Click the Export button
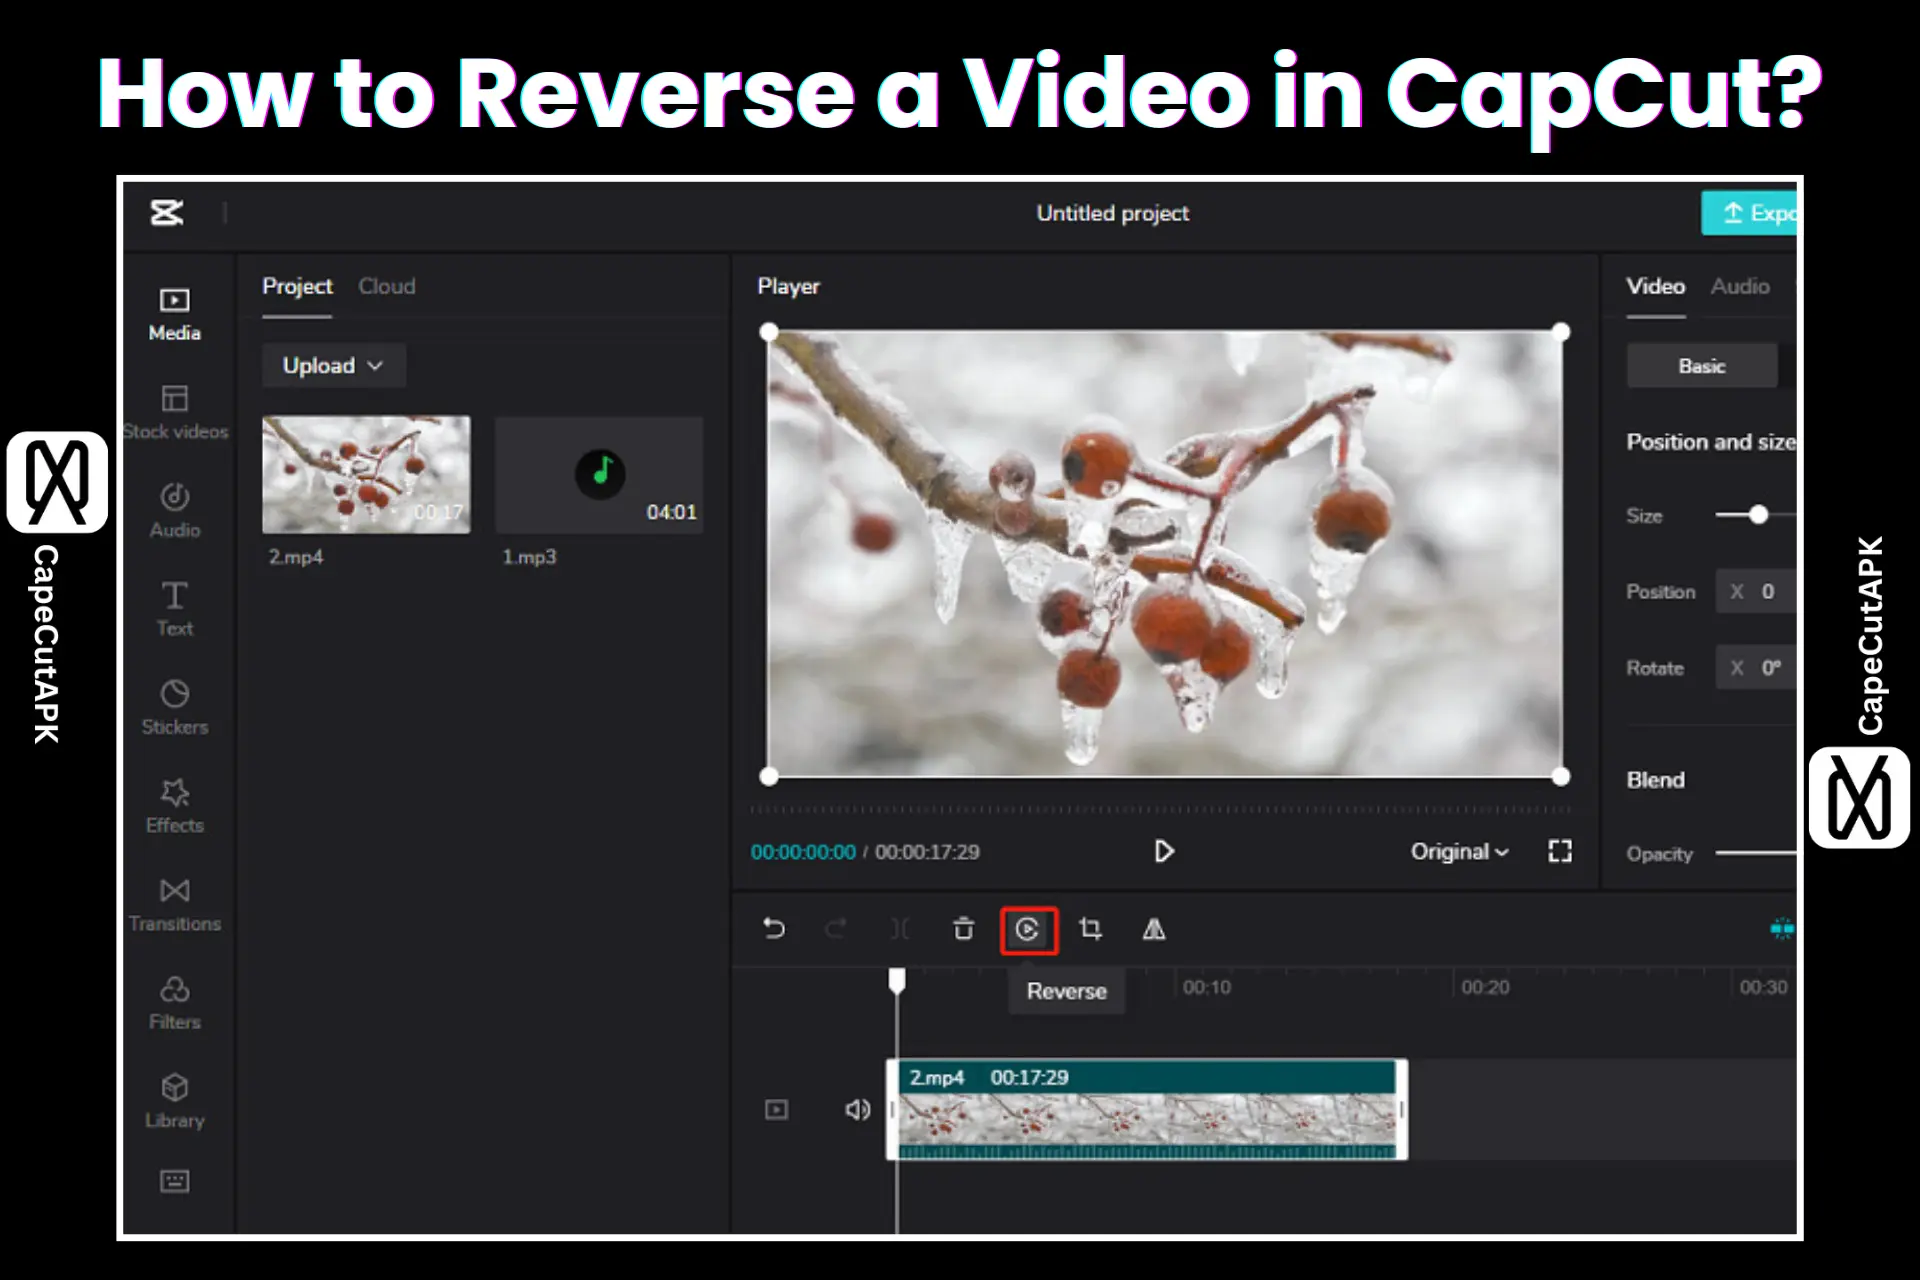The width and height of the screenshot is (1920, 1280). (x=1749, y=213)
